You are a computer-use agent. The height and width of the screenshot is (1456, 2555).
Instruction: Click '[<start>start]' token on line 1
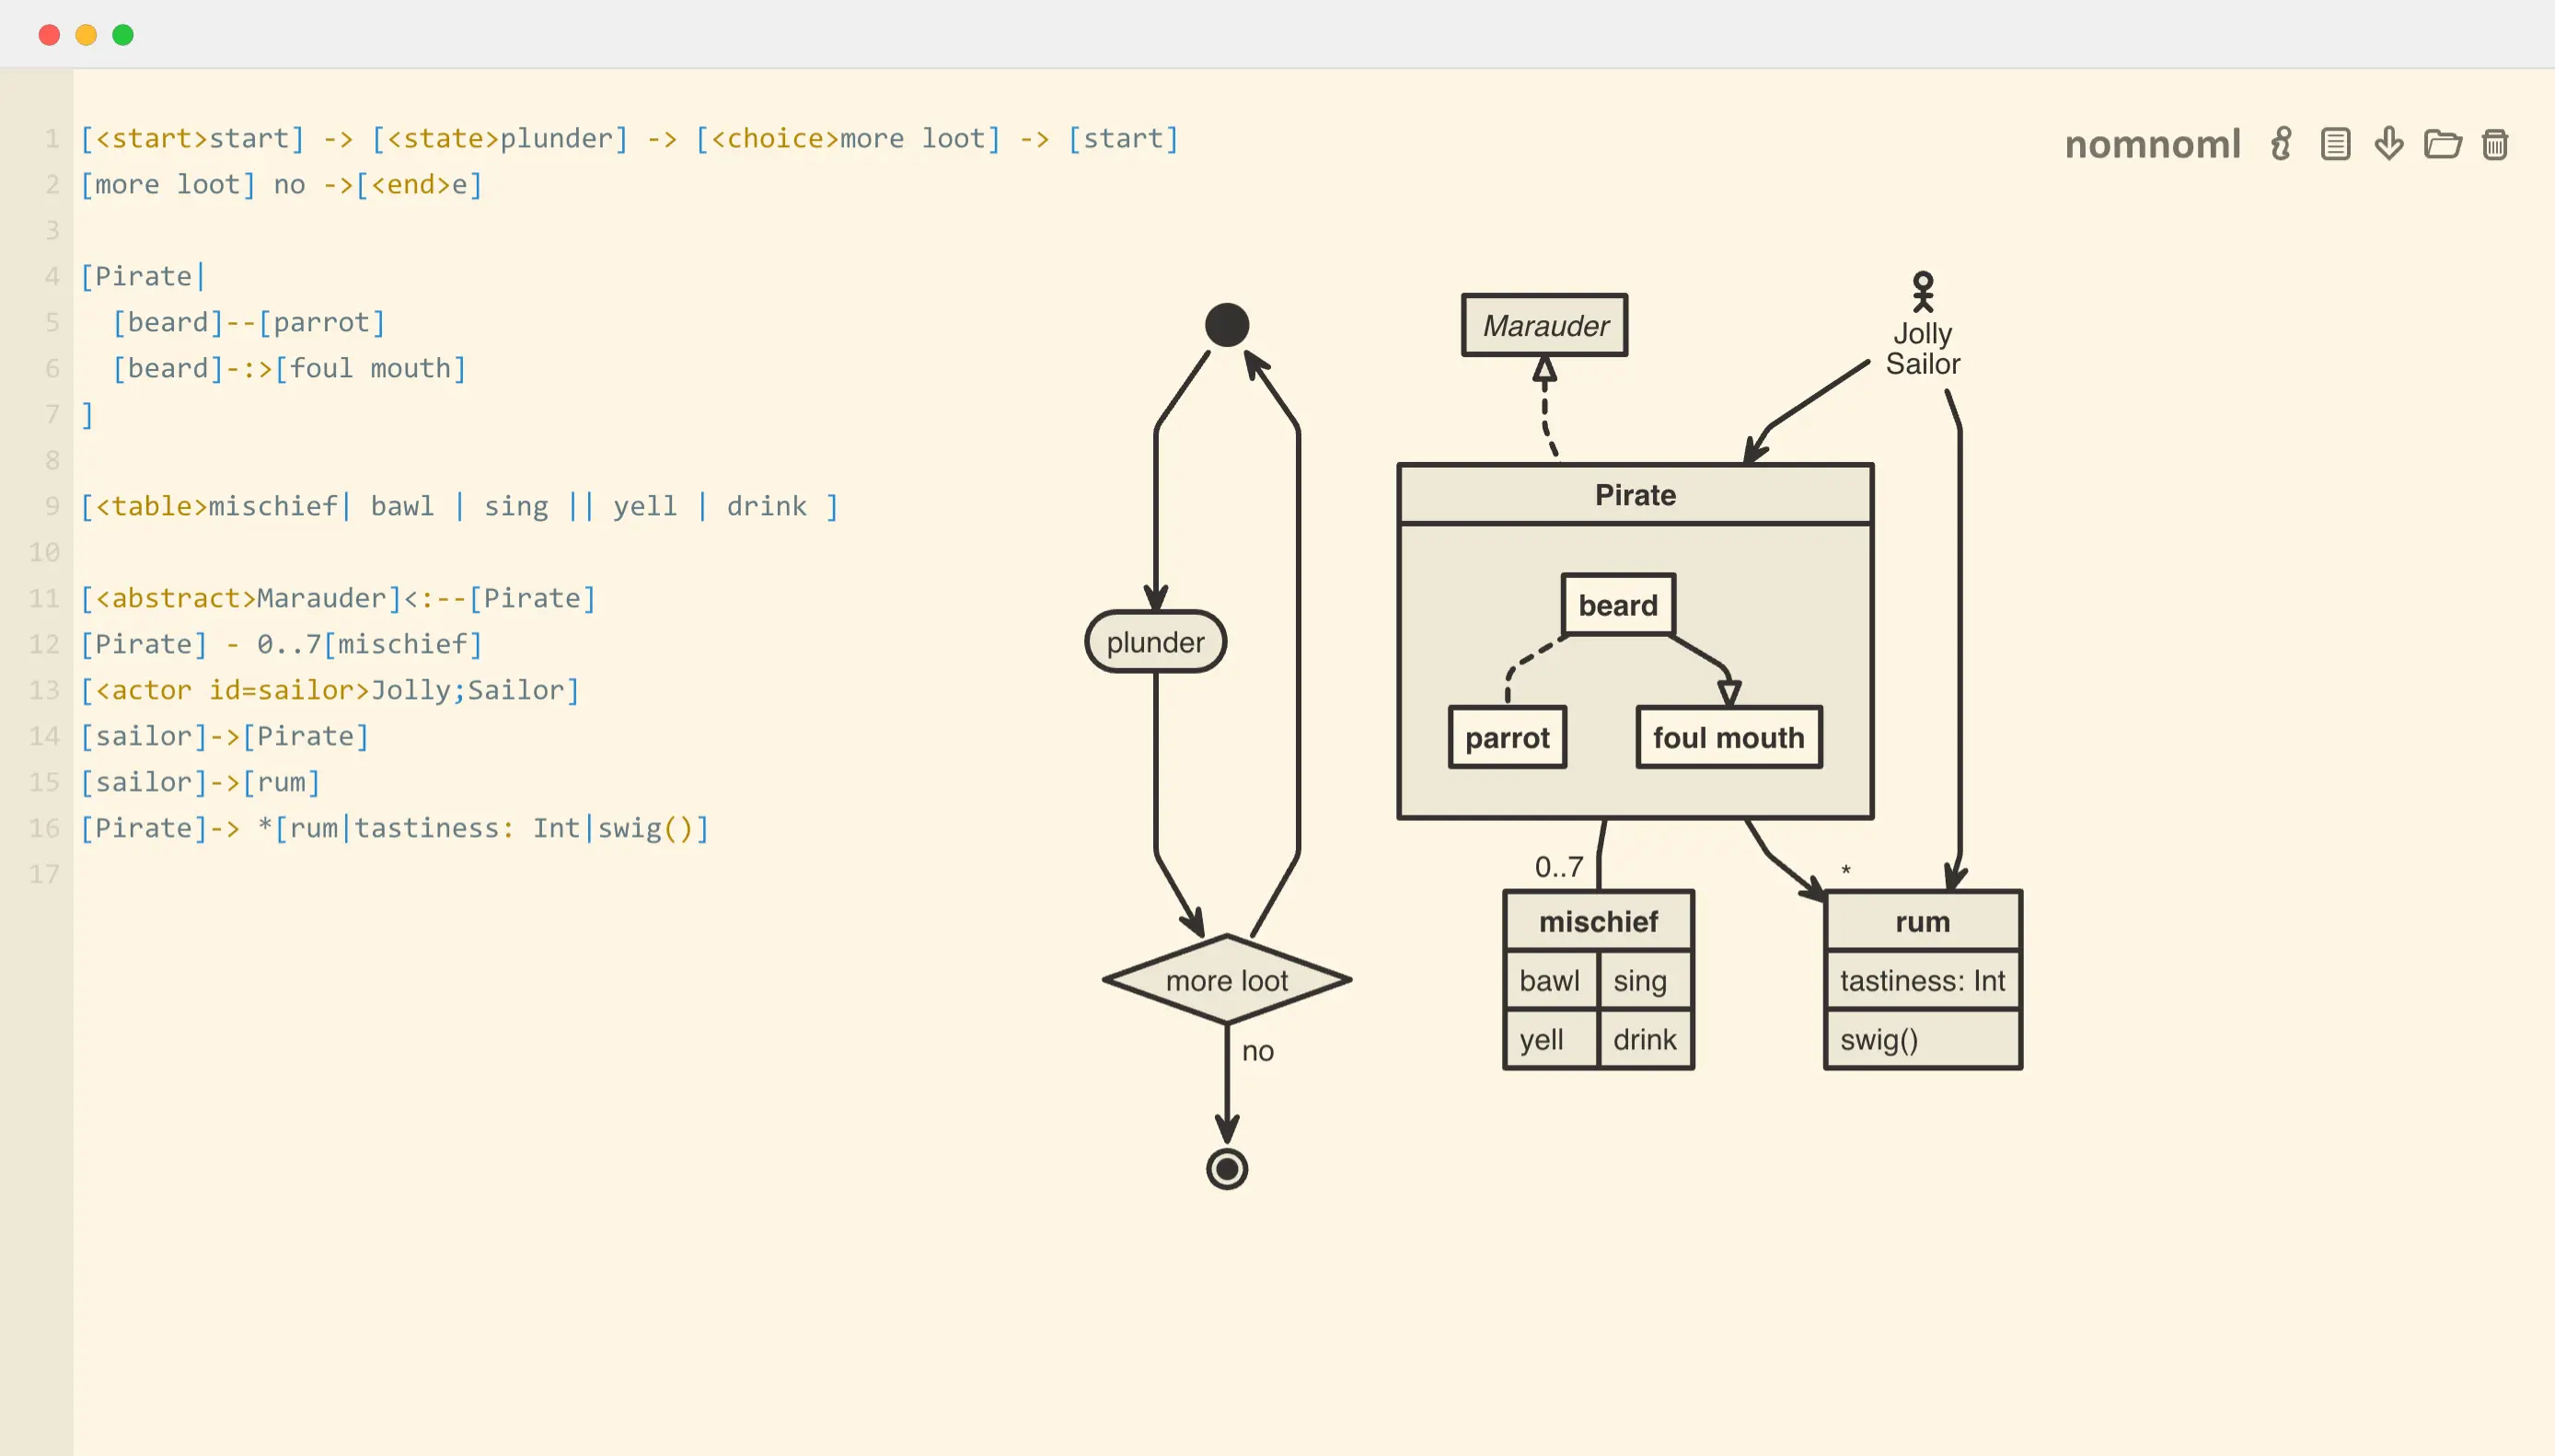tap(192, 138)
